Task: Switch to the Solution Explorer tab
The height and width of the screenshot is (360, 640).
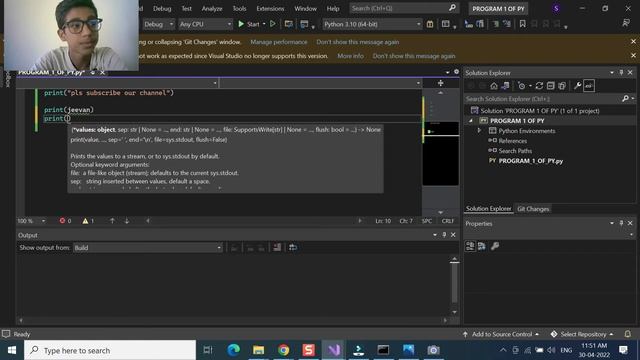Action: pyautogui.click(x=489, y=209)
